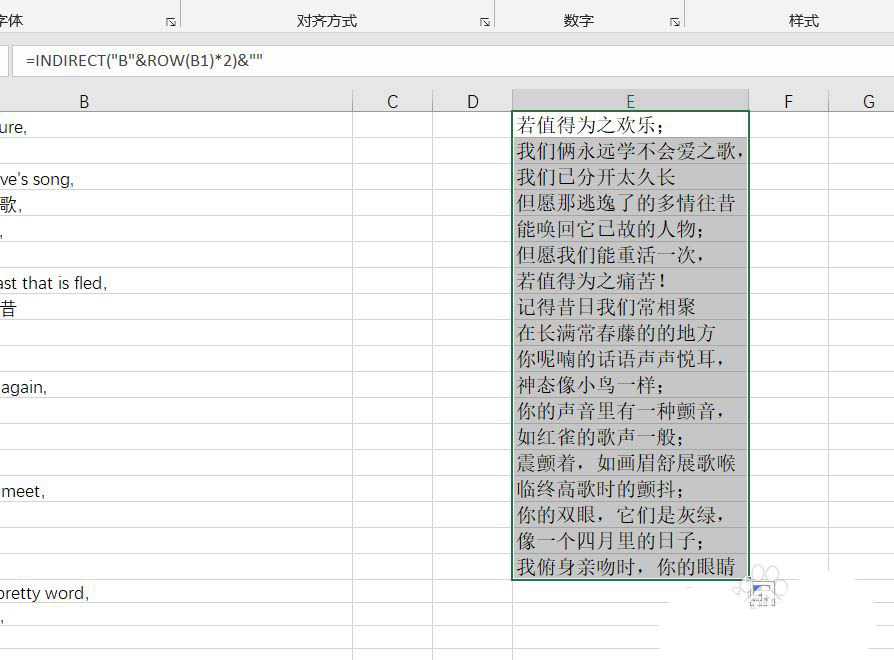Select column B header
Viewport: 894px width, 660px height.
click(84, 100)
